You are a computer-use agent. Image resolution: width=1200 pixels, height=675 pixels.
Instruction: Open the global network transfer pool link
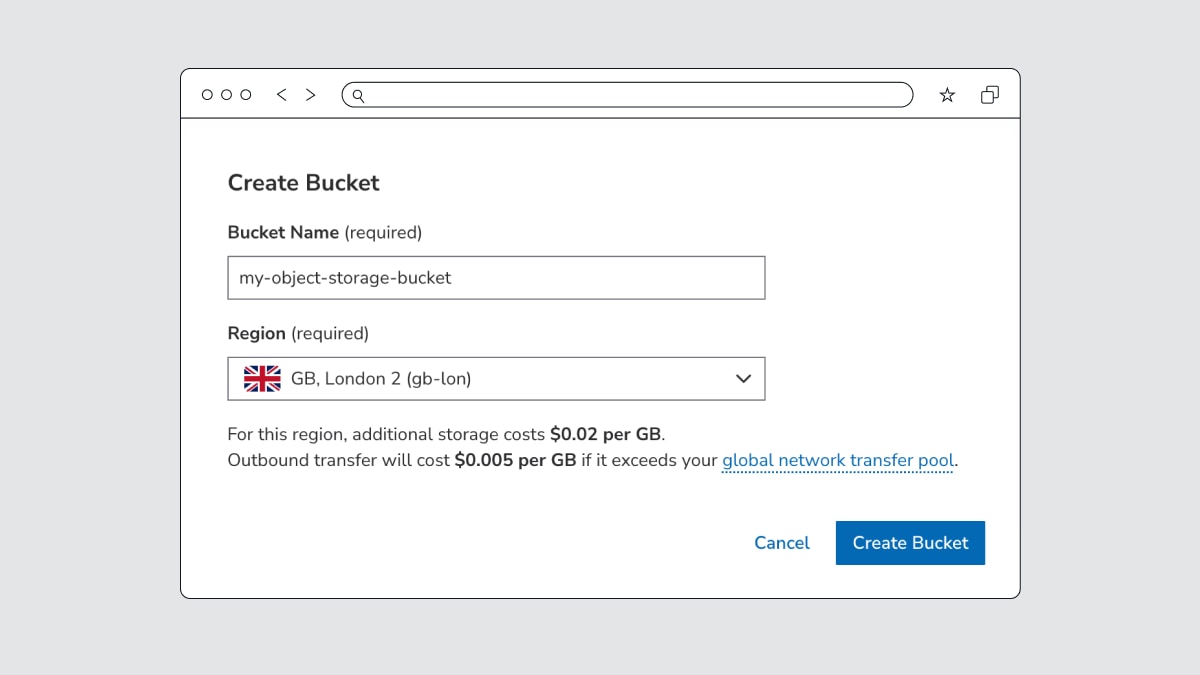[x=838, y=460]
